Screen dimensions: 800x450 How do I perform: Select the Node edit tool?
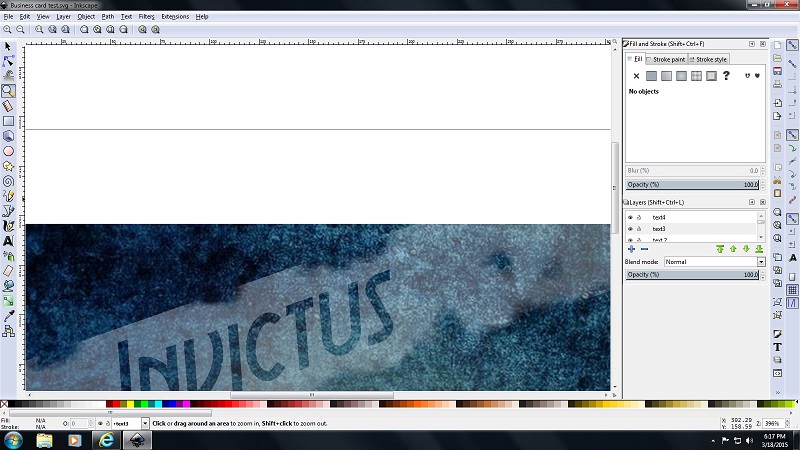point(8,61)
